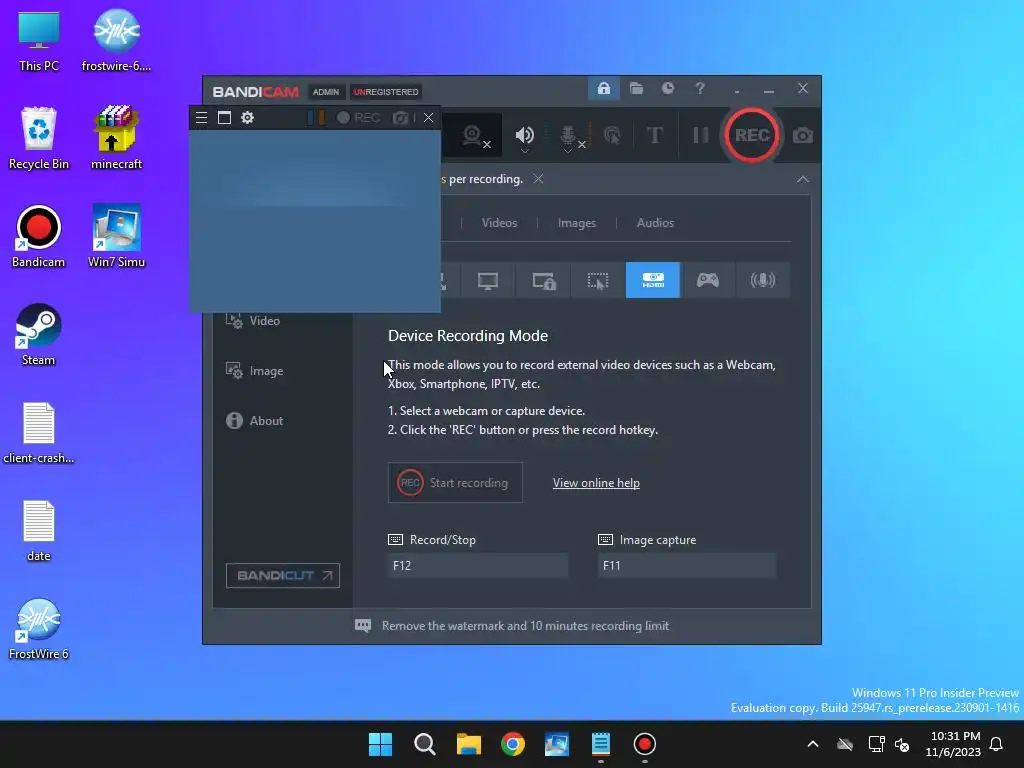Switch to the Audios tab
Image resolution: width=1024 pixels, height=768 pixels.
pos(655,223)
